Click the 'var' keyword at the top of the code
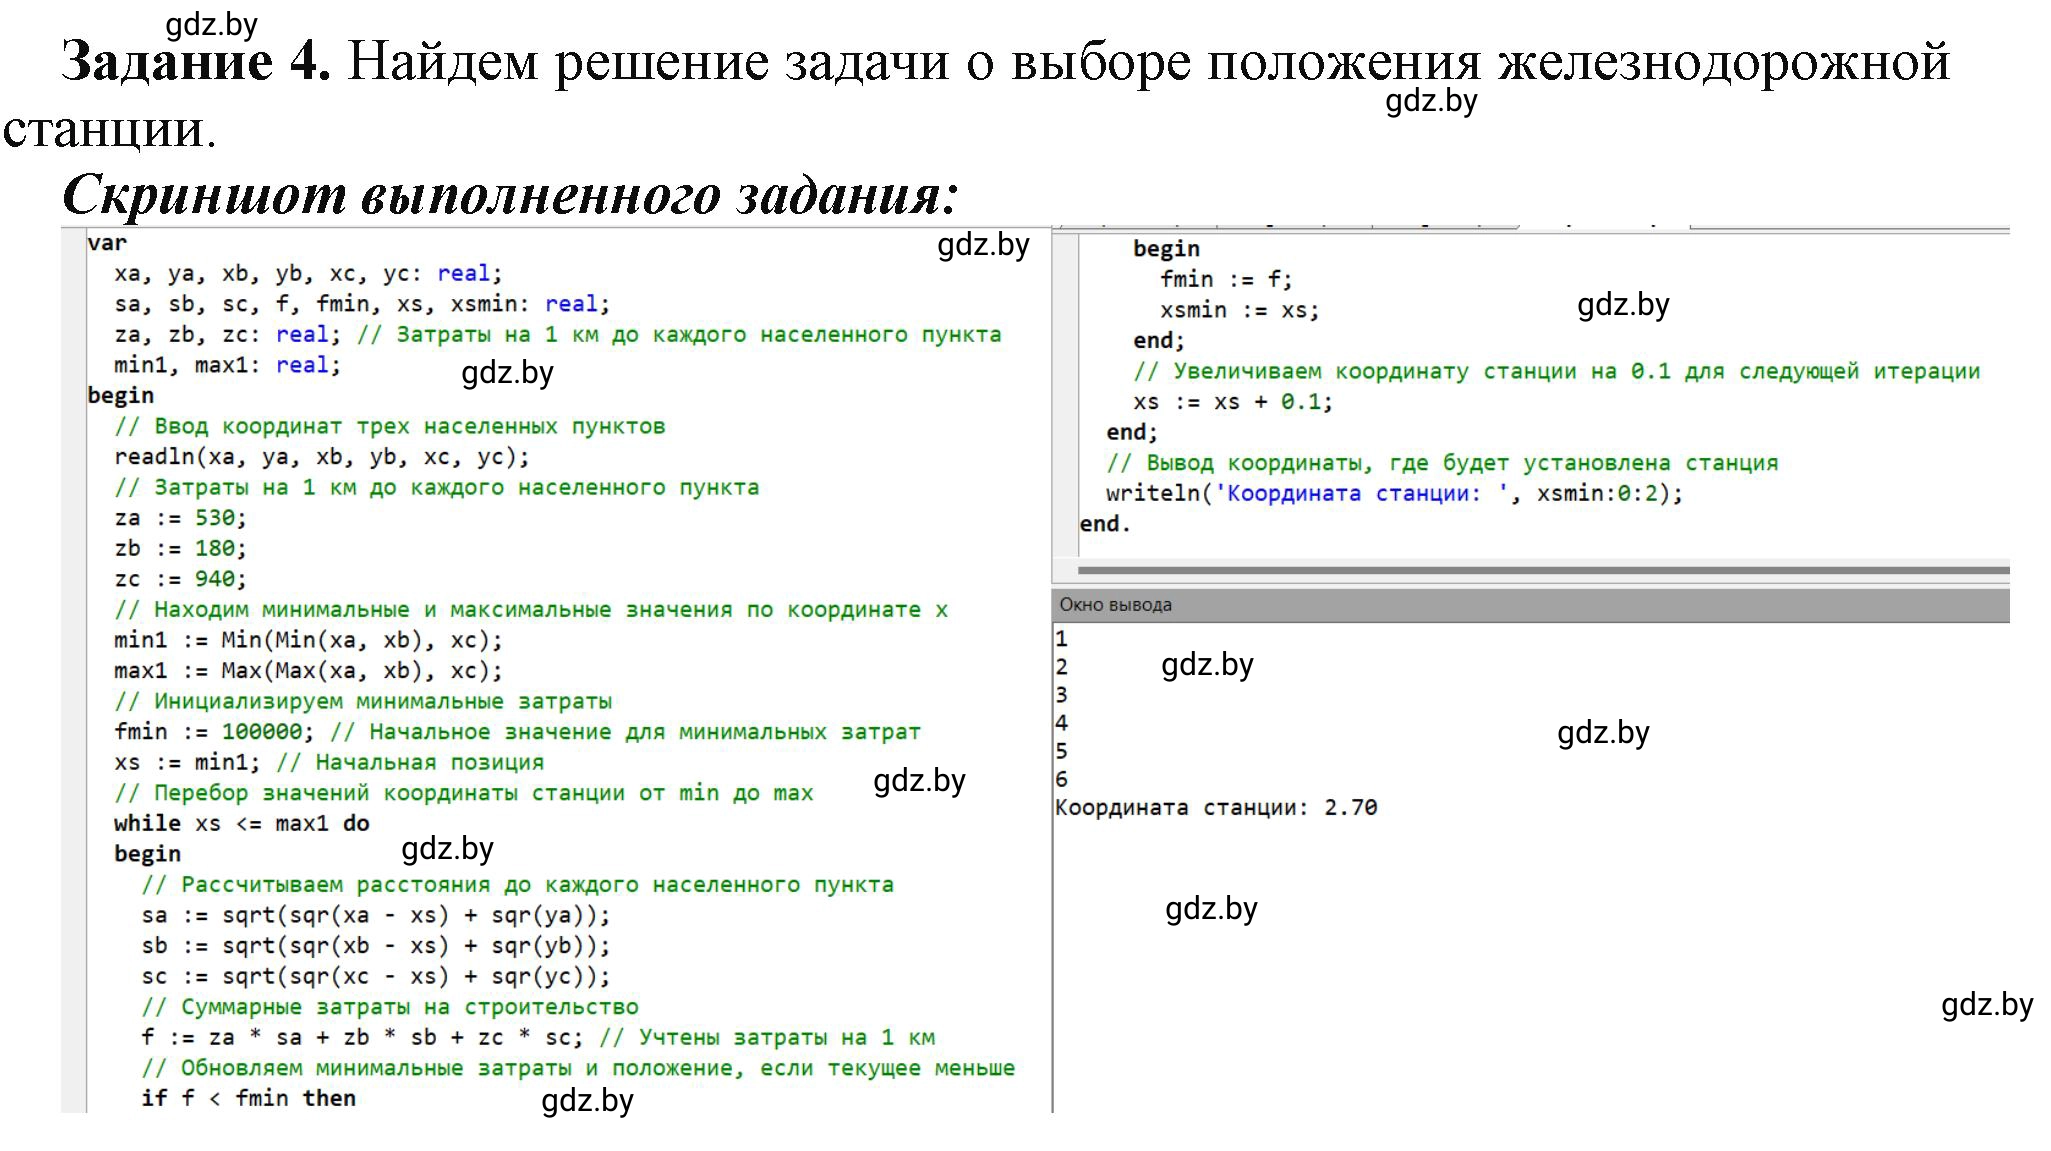This screenshot has width=2051, height=1151. pos(107,243)
